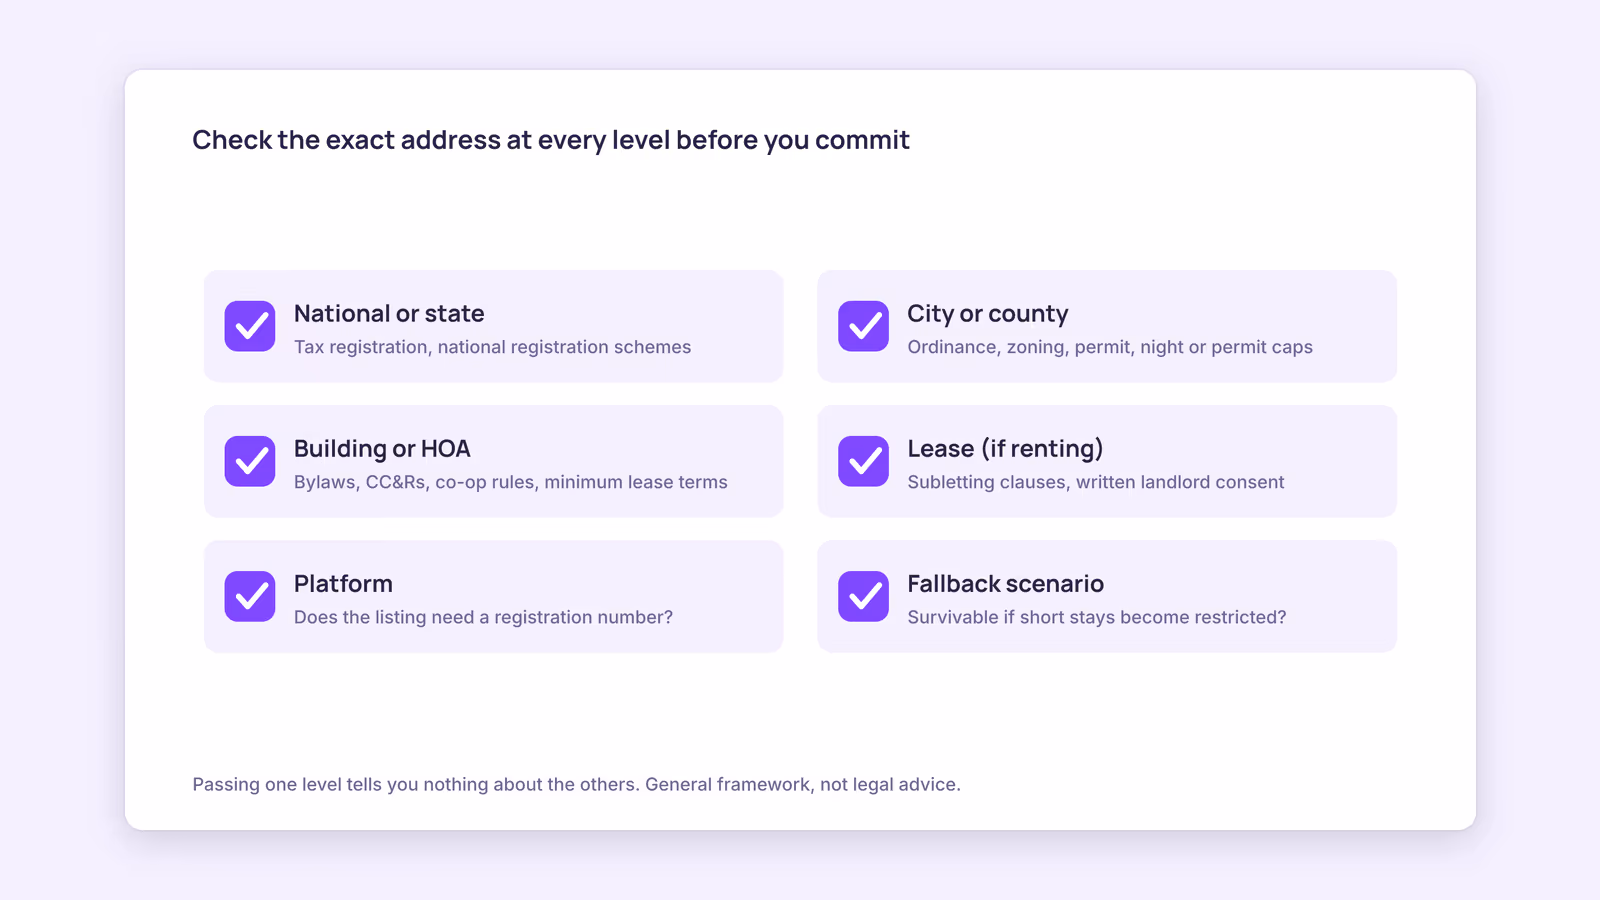Viewport: 1600px width, 900px height.
Task: Toggle the Building or HOA checkbox
Action: point(250,461)
